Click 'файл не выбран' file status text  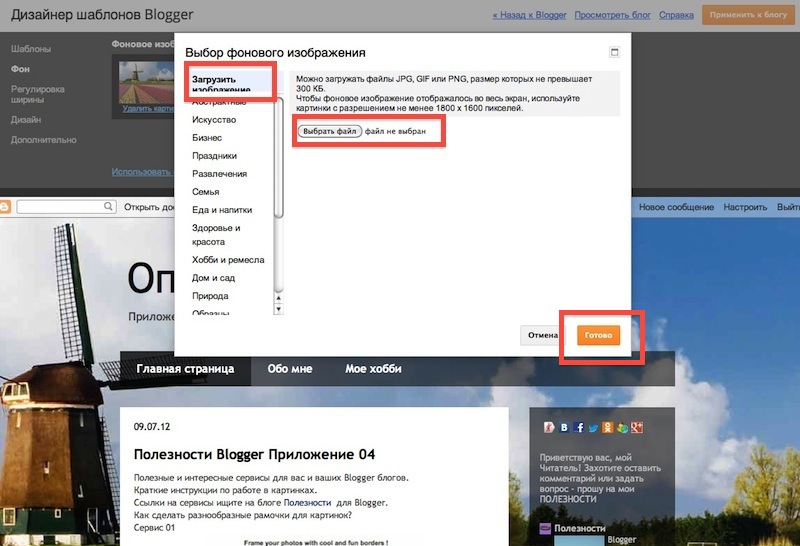395,131
